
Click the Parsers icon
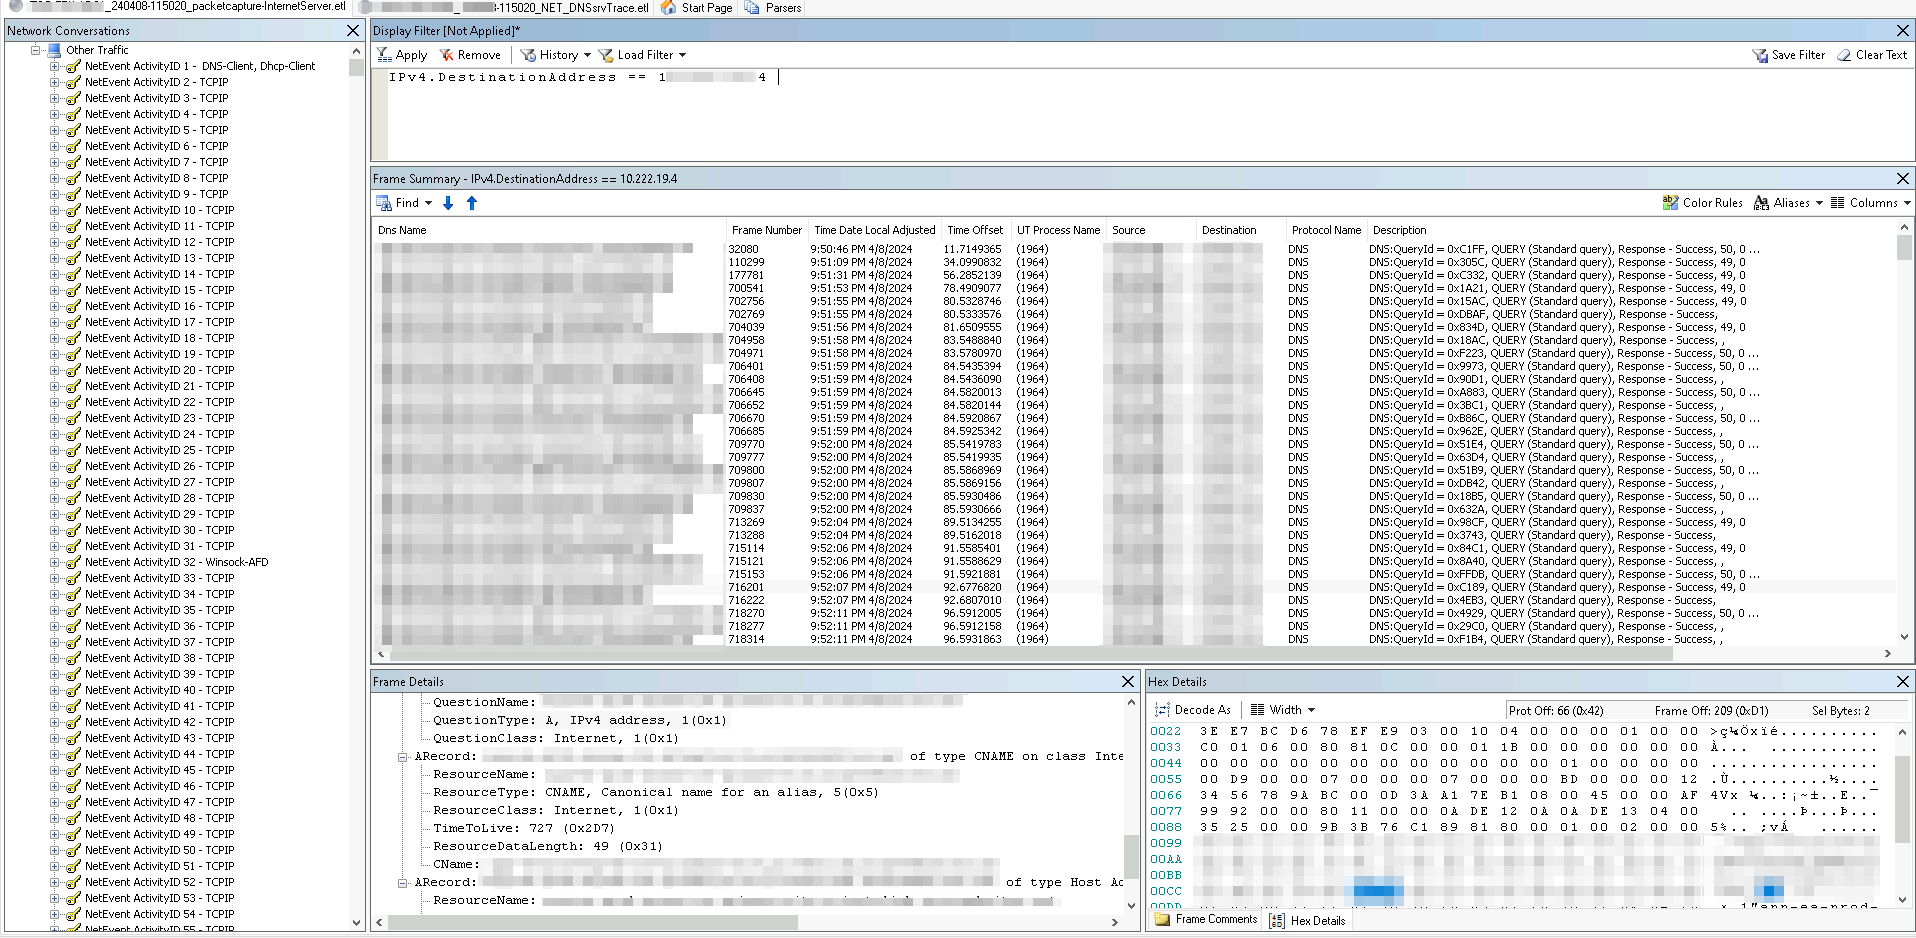[752, 7]
